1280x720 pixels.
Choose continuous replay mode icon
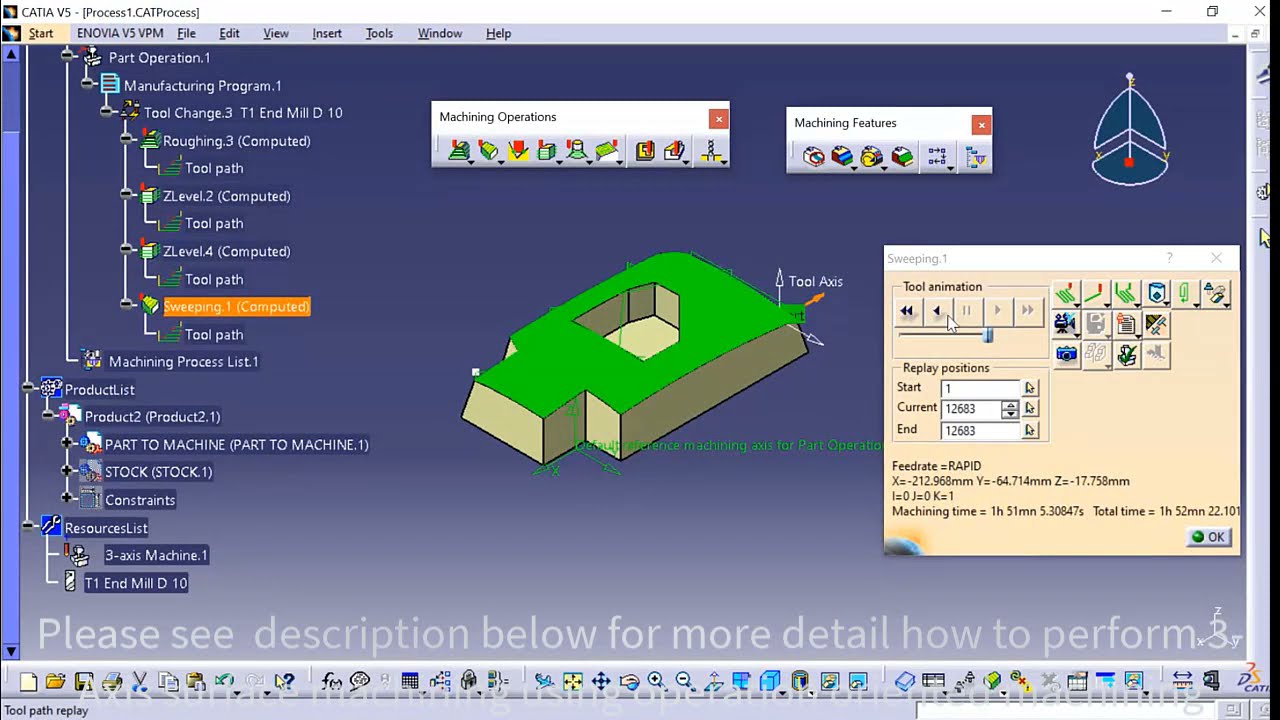(x=1066, y=294)
